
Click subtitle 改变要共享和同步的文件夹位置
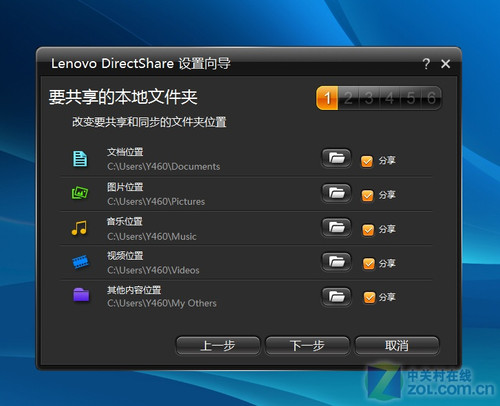pyautogui.click(x=149, y=122)
